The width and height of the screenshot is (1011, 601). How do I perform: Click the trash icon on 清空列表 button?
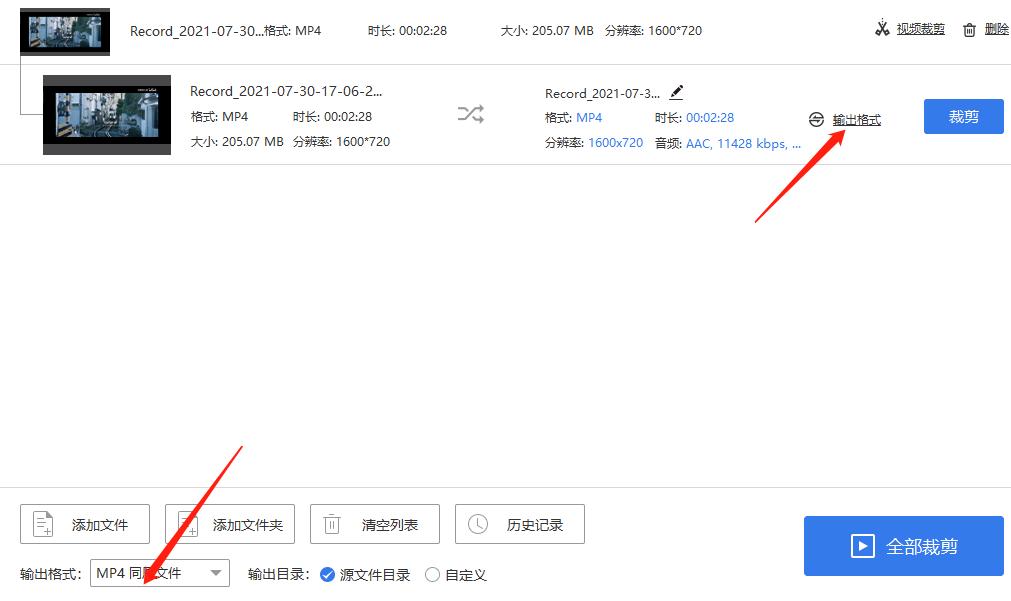pyautogui.click(x=331, y=523)
